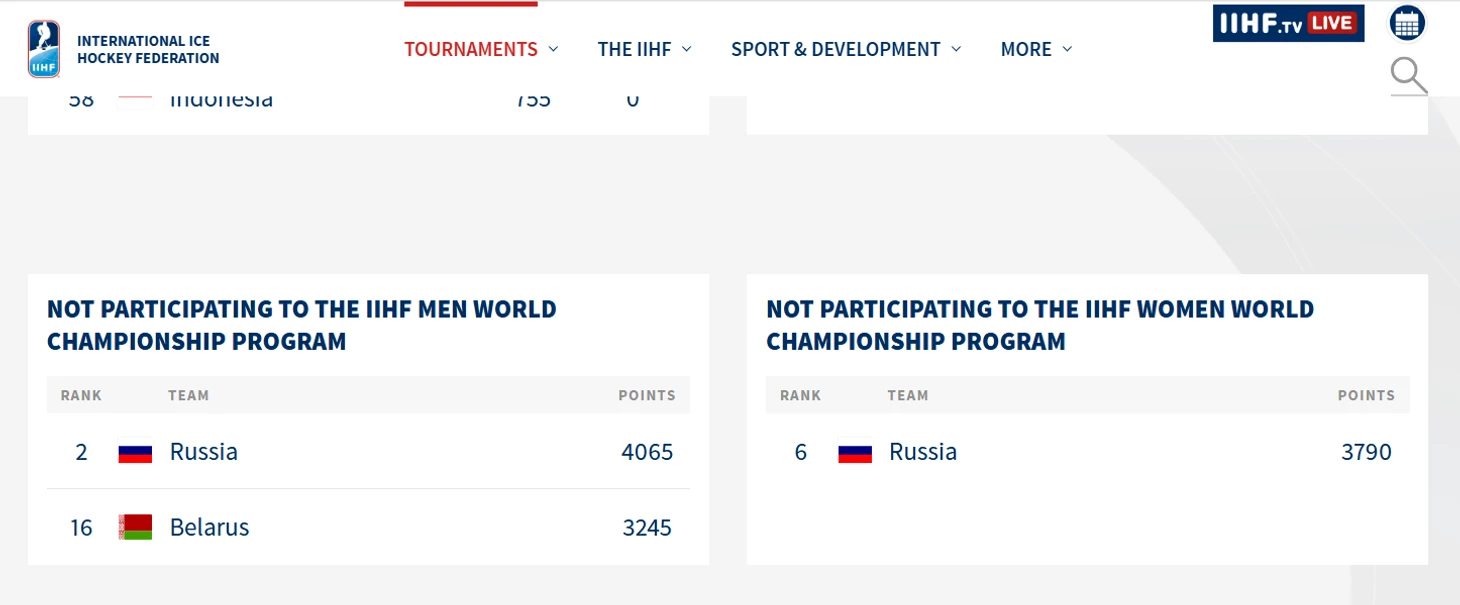Viewport: 1460px width, 605px height.
Task: Open the IIHF.tv LIVE badge
Action: [x=1288, y=23]
